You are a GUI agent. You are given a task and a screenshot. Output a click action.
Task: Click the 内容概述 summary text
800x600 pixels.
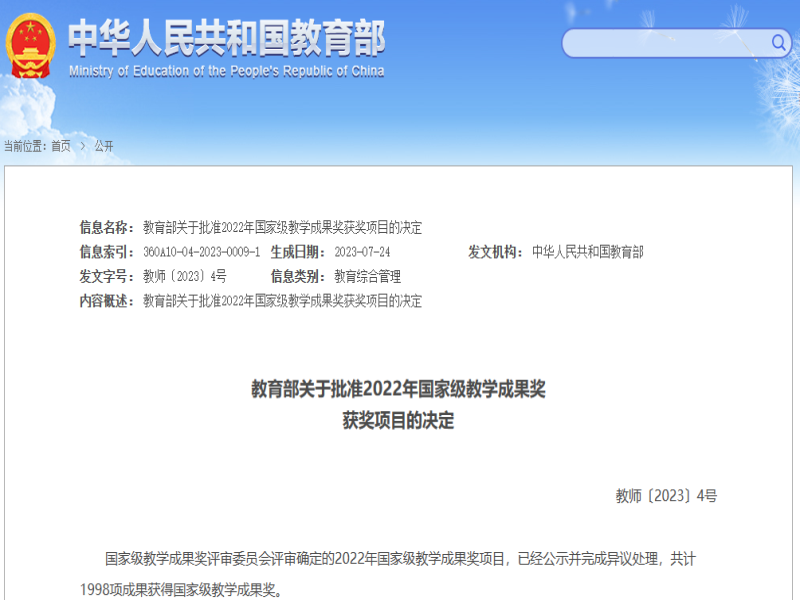point(282,301)
